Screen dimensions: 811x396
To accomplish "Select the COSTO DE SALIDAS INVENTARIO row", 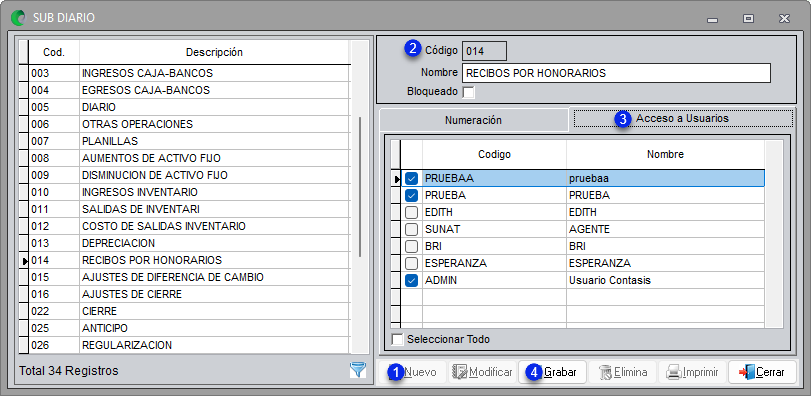I will click(x=189, y=226).
